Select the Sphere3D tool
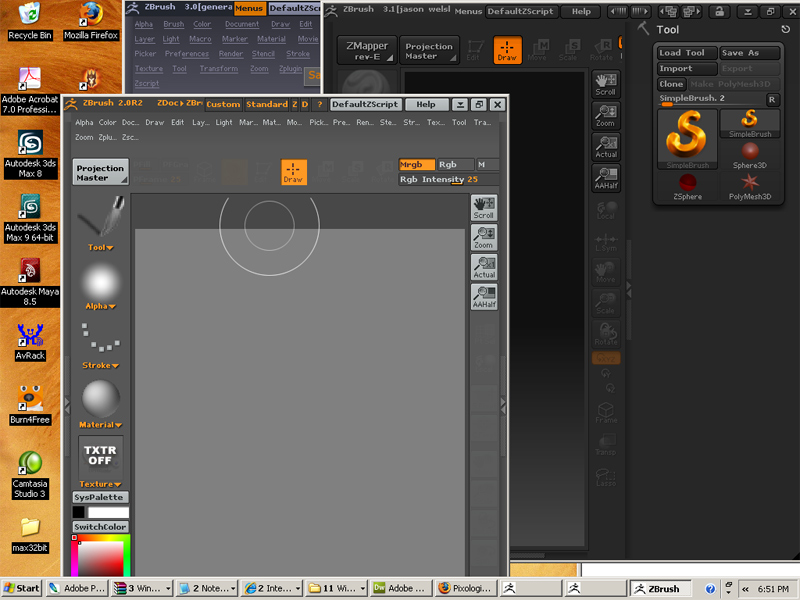 pos(749,155)
